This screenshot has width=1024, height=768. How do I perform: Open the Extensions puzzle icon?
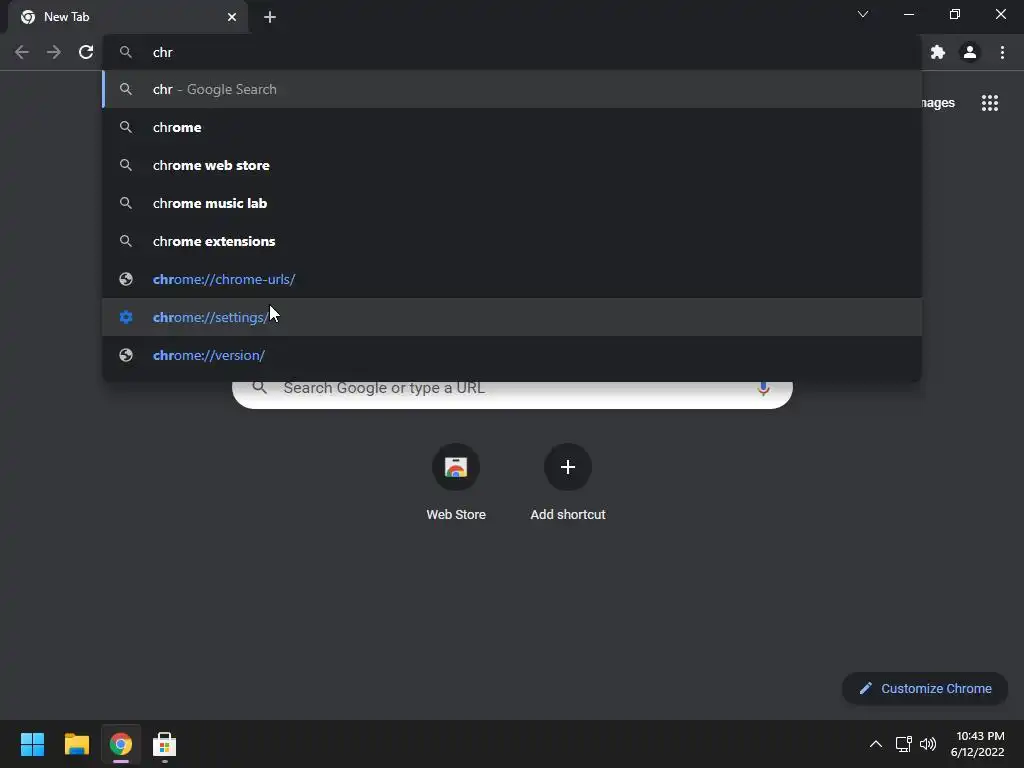938,52
